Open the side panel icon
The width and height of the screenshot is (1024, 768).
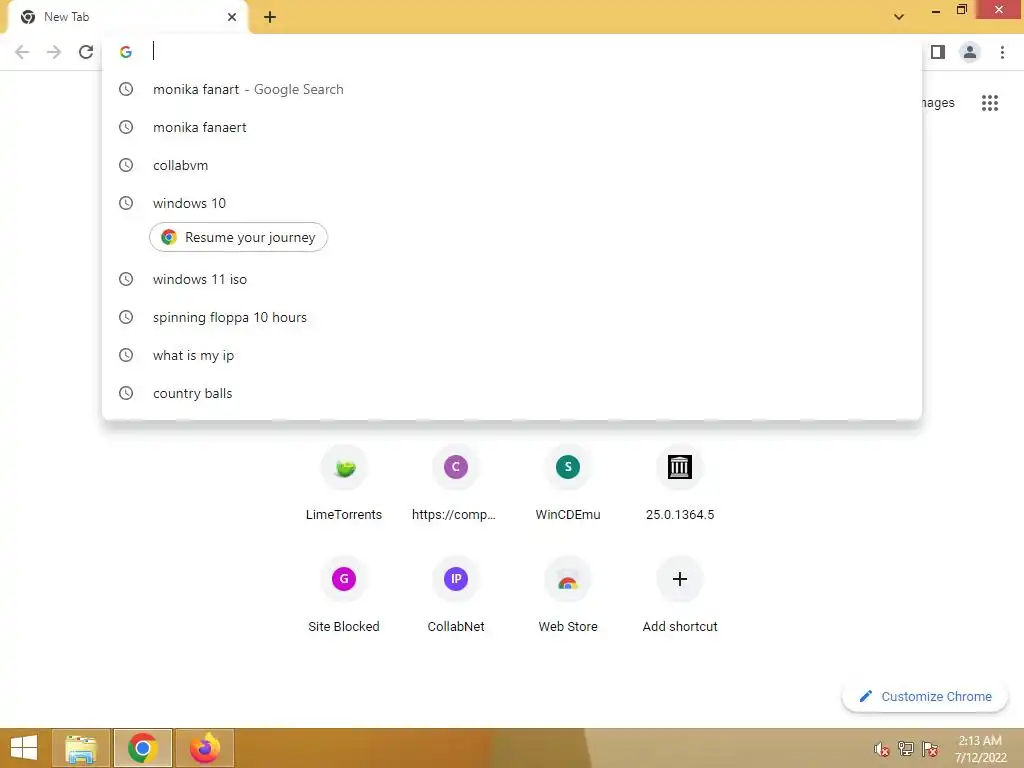click(x=938, y=52)
